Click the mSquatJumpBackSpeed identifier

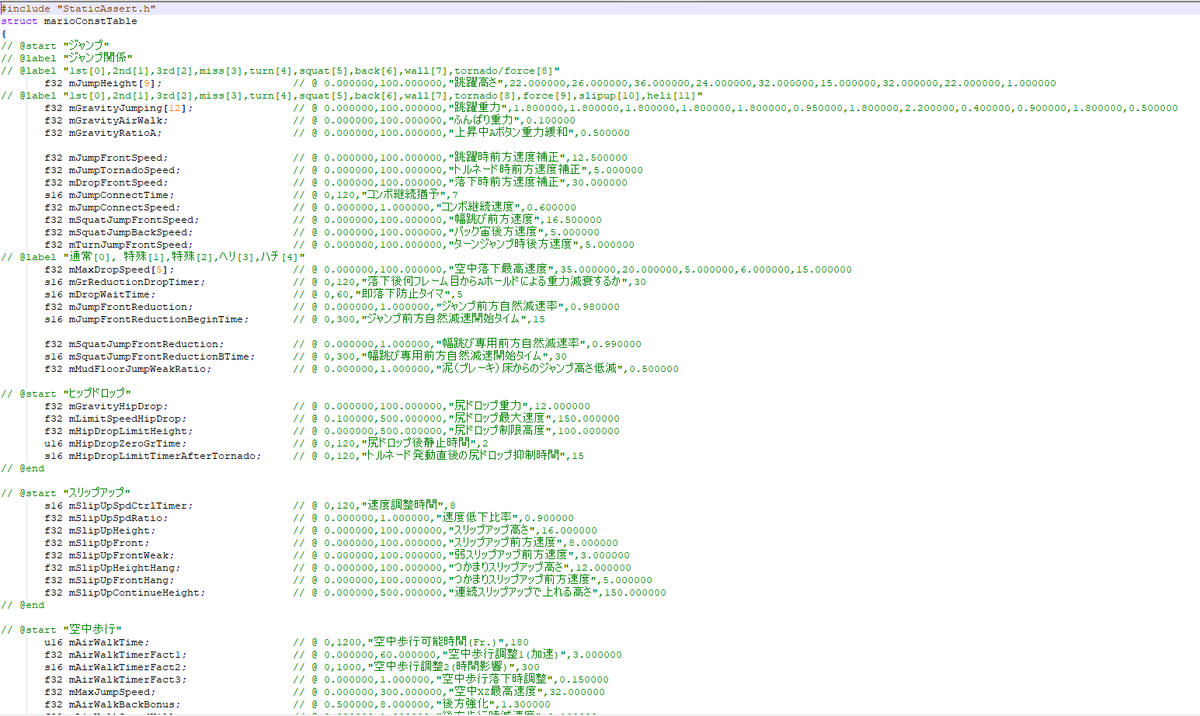128,232
